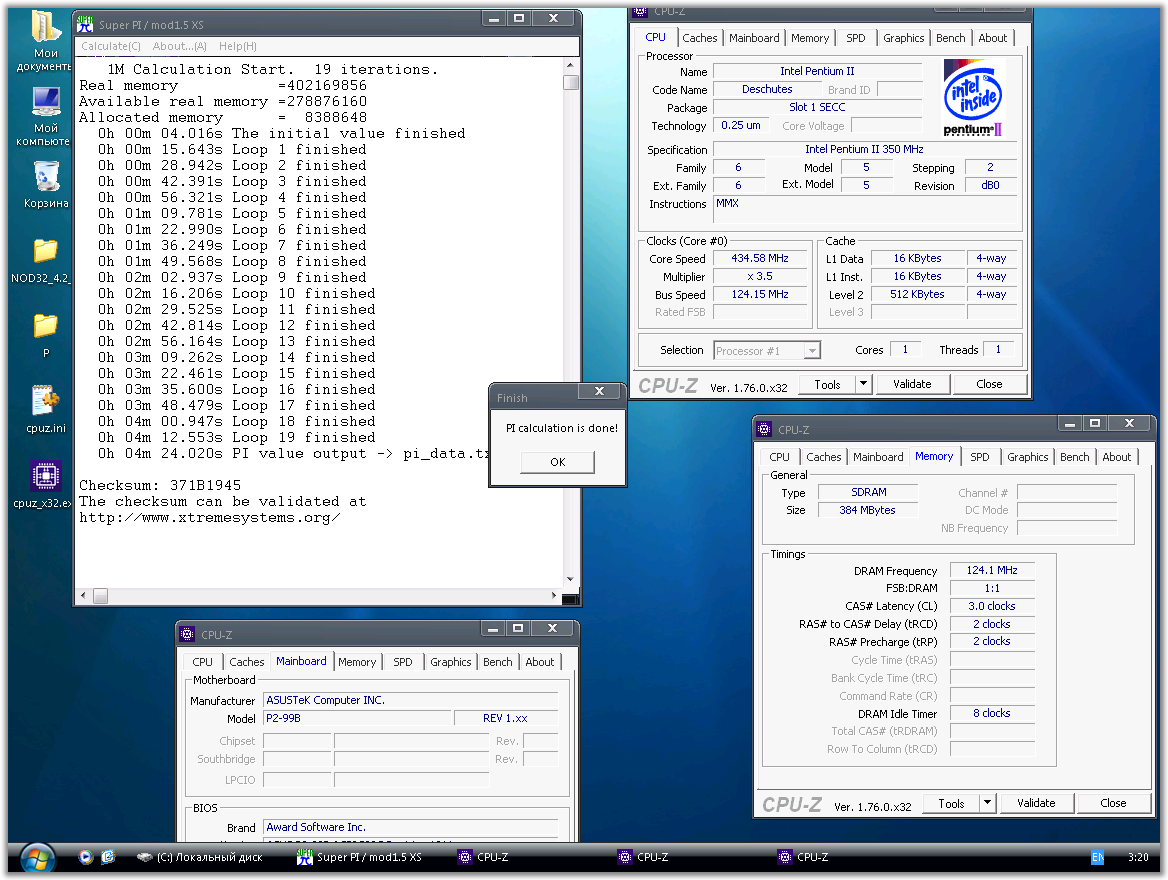
Task: Click the xtremesystems.org URL text
Action: coord(210,517)
